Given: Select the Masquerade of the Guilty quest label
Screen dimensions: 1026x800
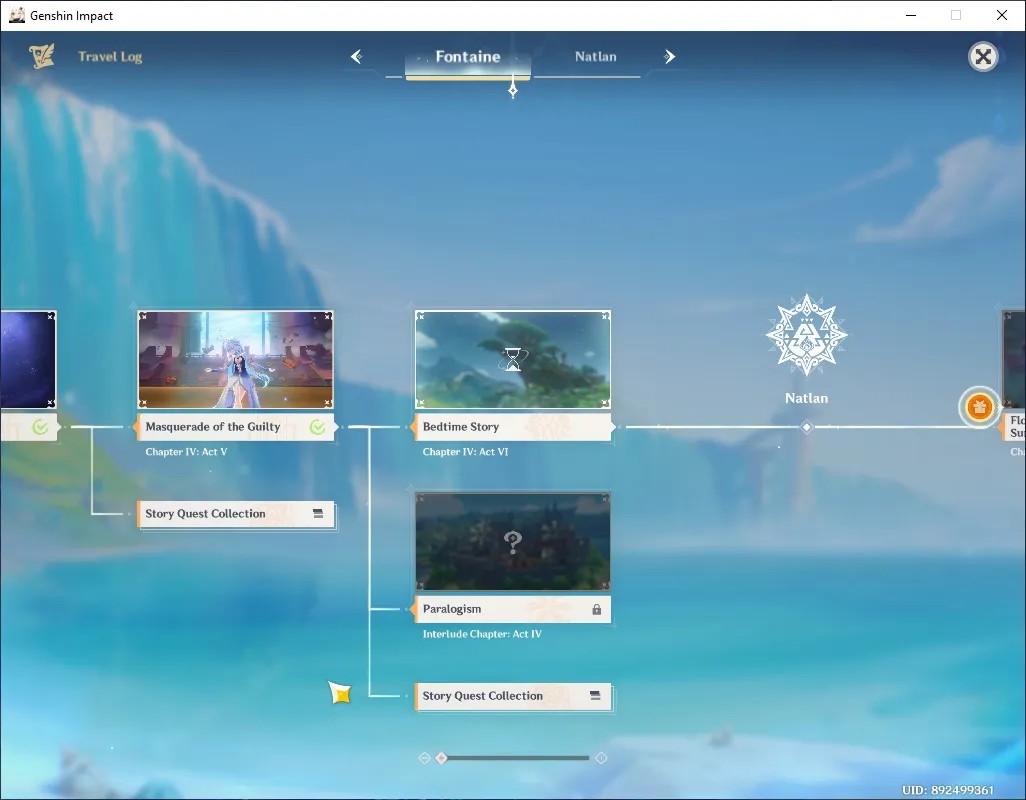Looking at the screenshot, I should point(236,427).
